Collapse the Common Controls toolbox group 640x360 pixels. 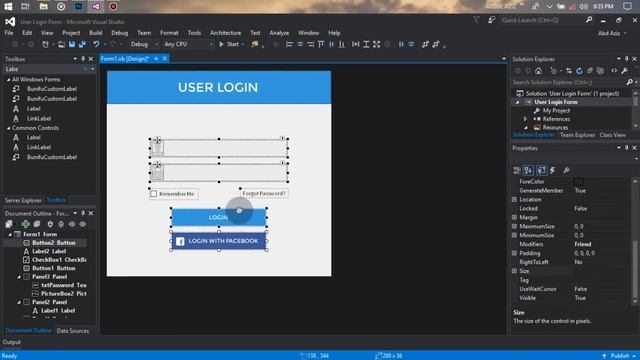click(x=8, y=128)
